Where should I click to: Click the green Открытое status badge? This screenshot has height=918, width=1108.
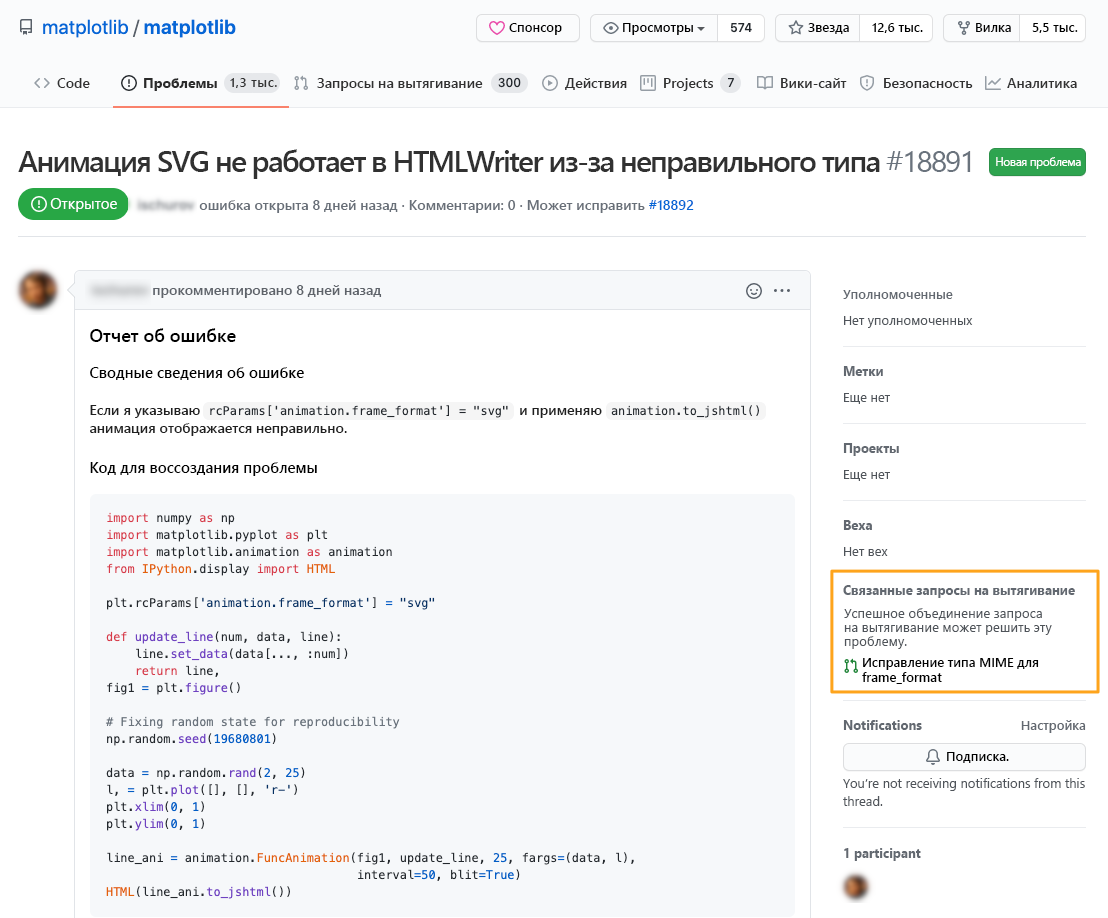coord(73,203)
